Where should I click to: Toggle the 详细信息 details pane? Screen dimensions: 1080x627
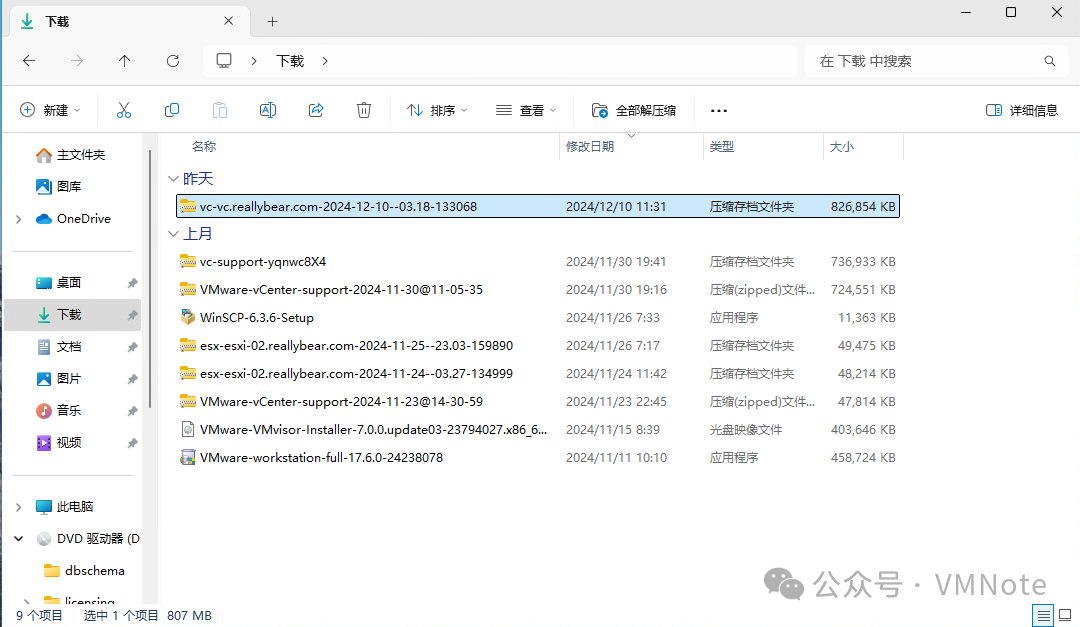(1022, 110)
